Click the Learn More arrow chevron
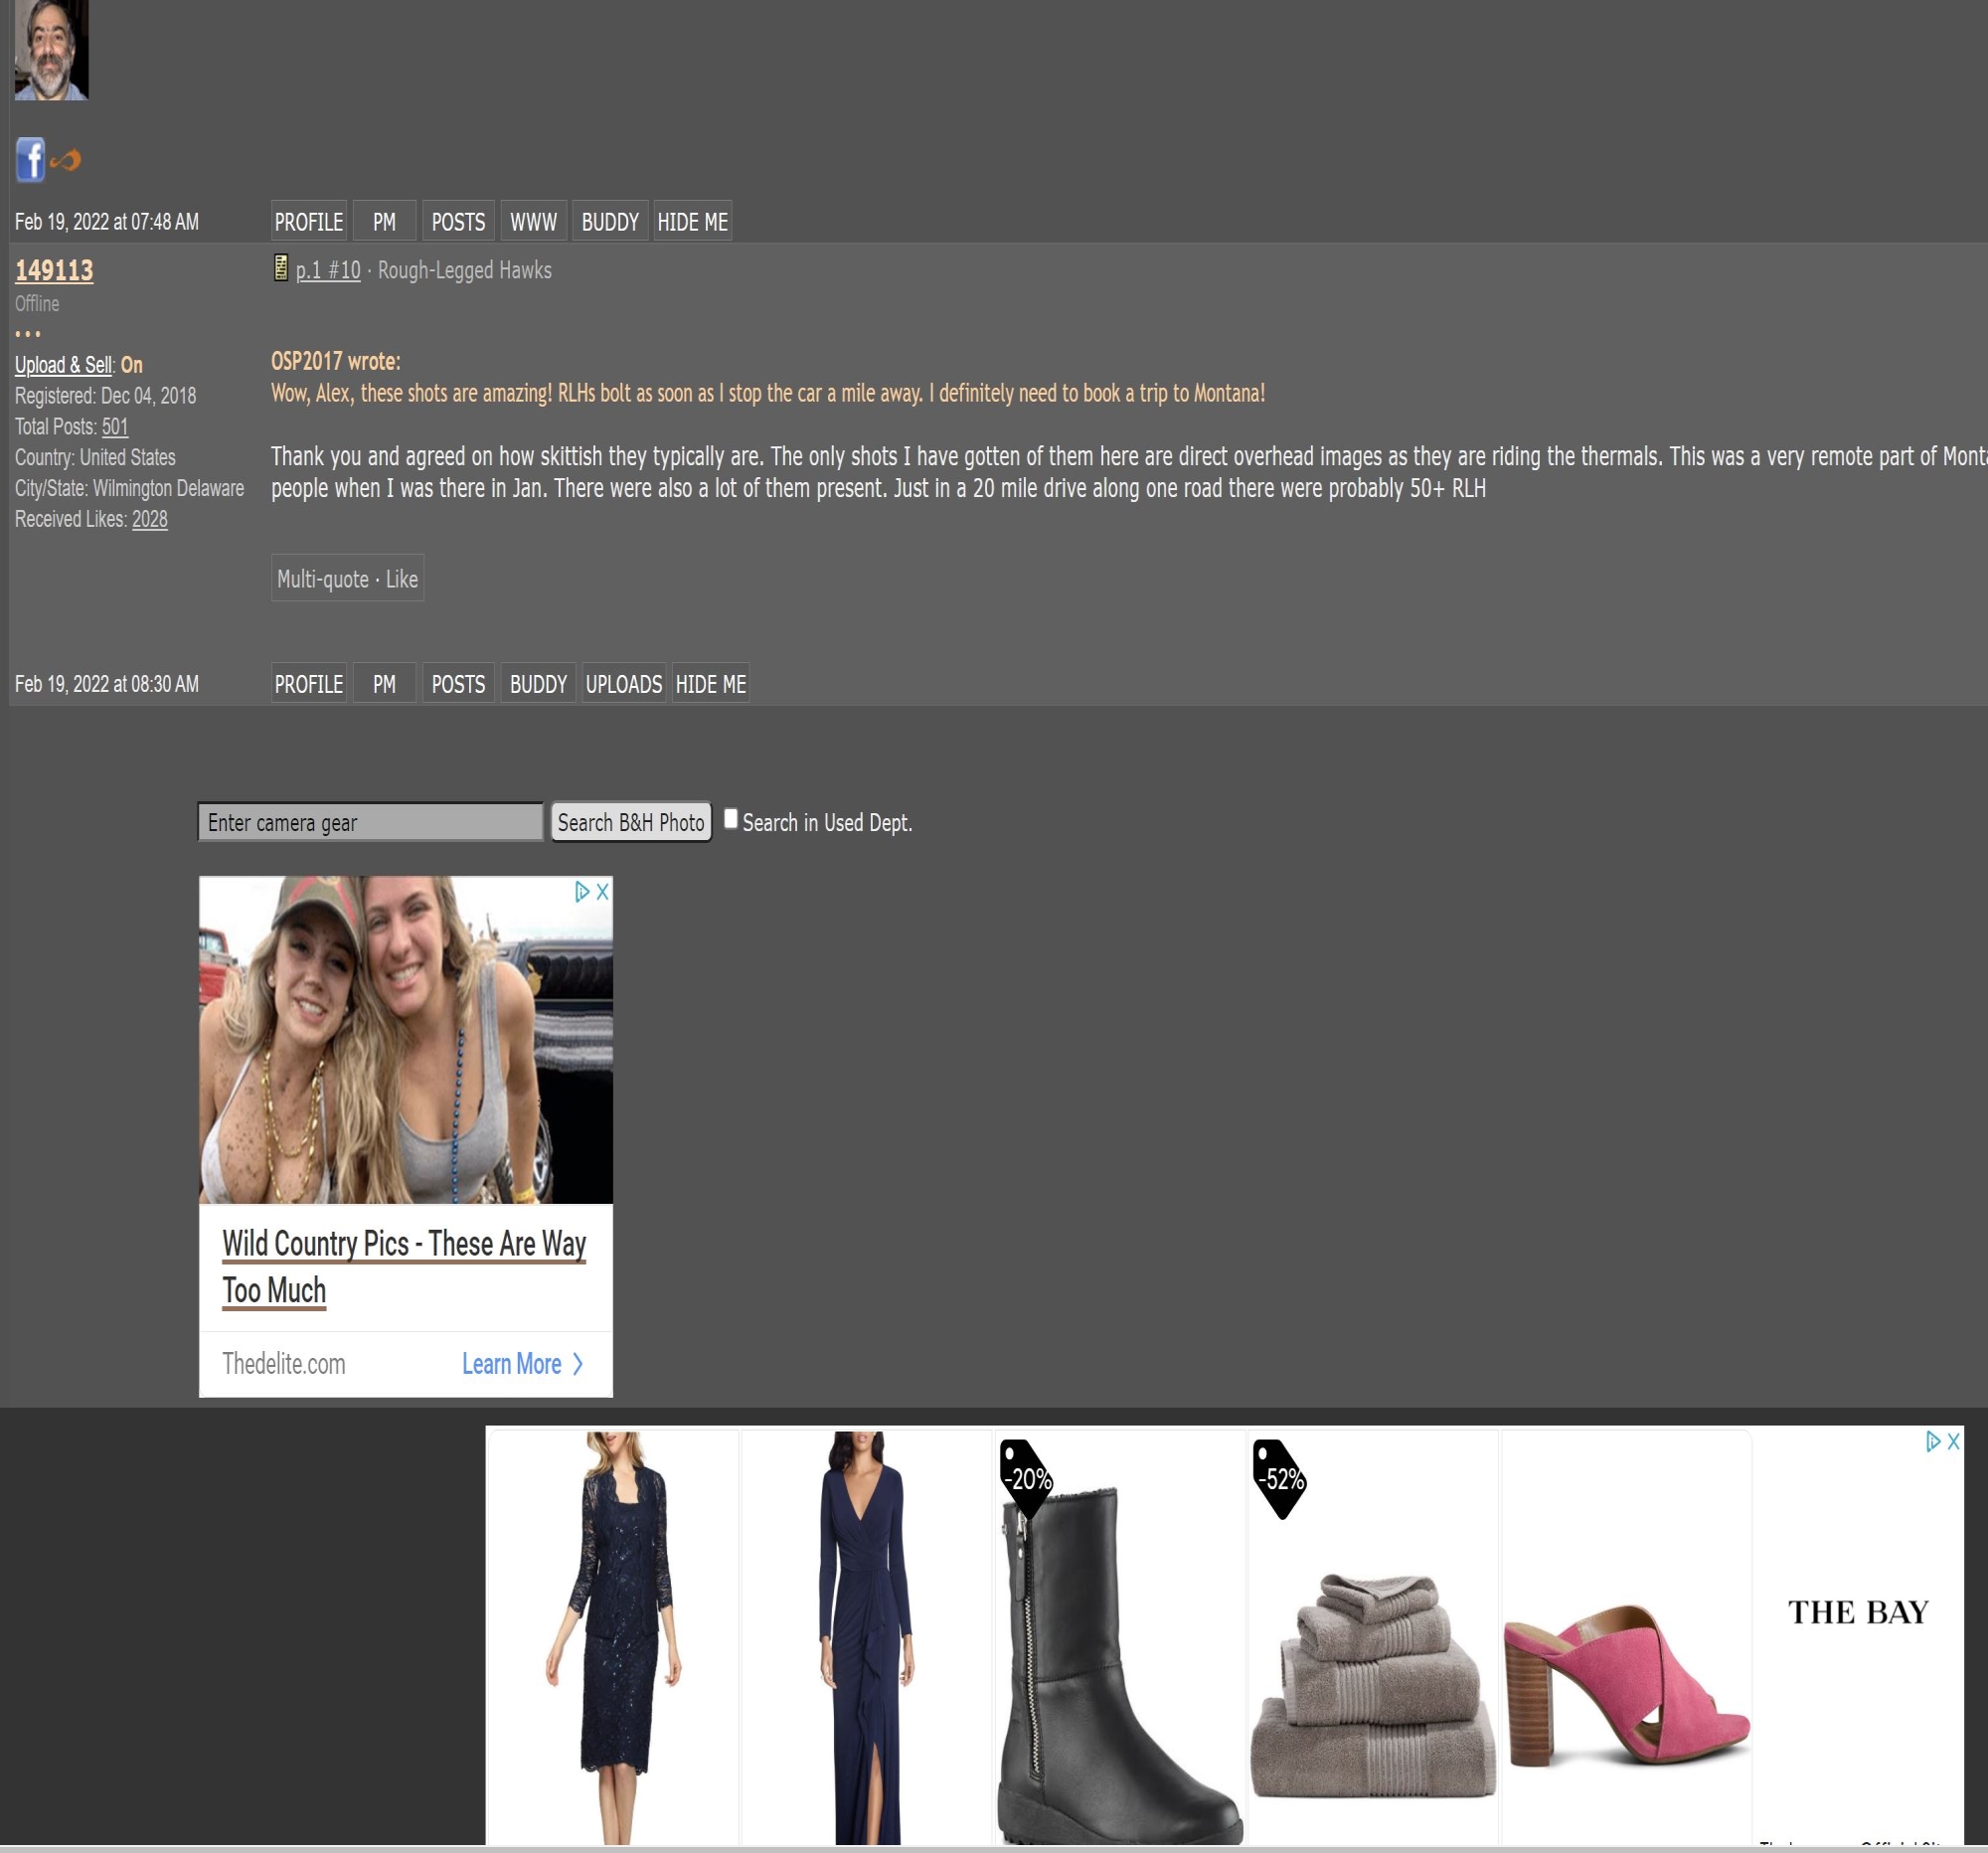 (x=578, y=1364)
